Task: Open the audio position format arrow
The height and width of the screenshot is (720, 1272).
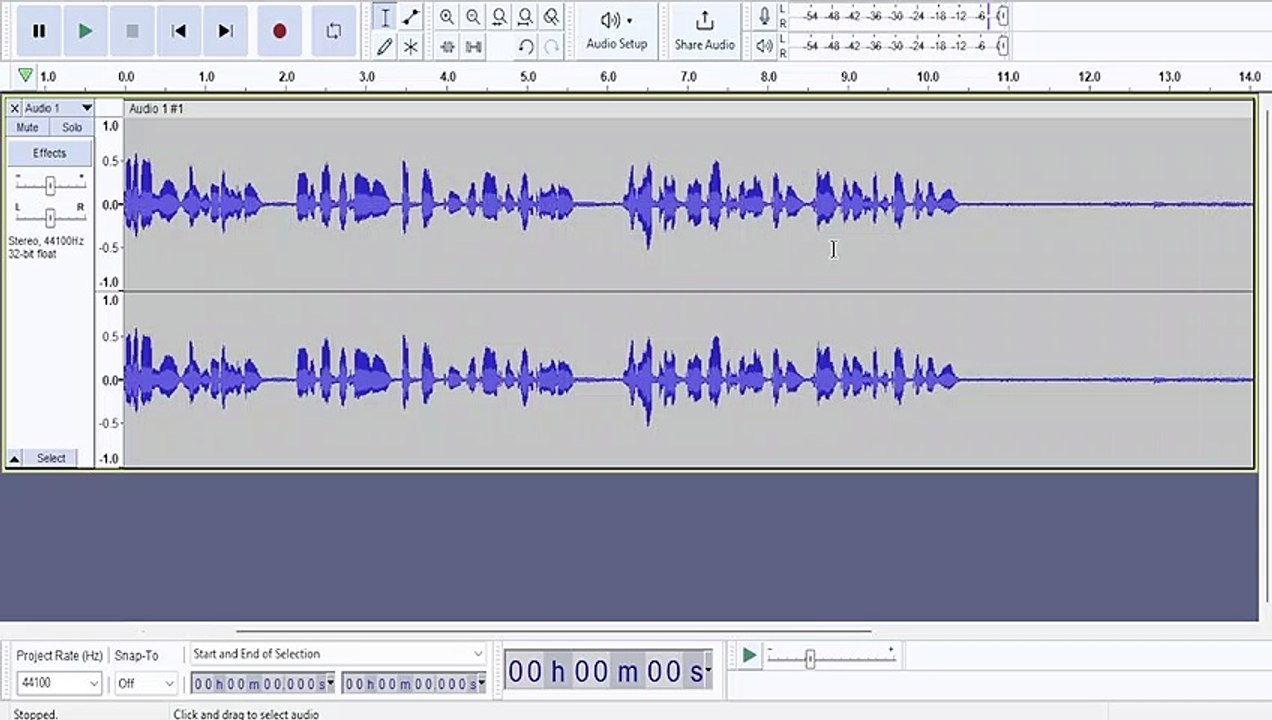Action: click(x=709, y=672)
